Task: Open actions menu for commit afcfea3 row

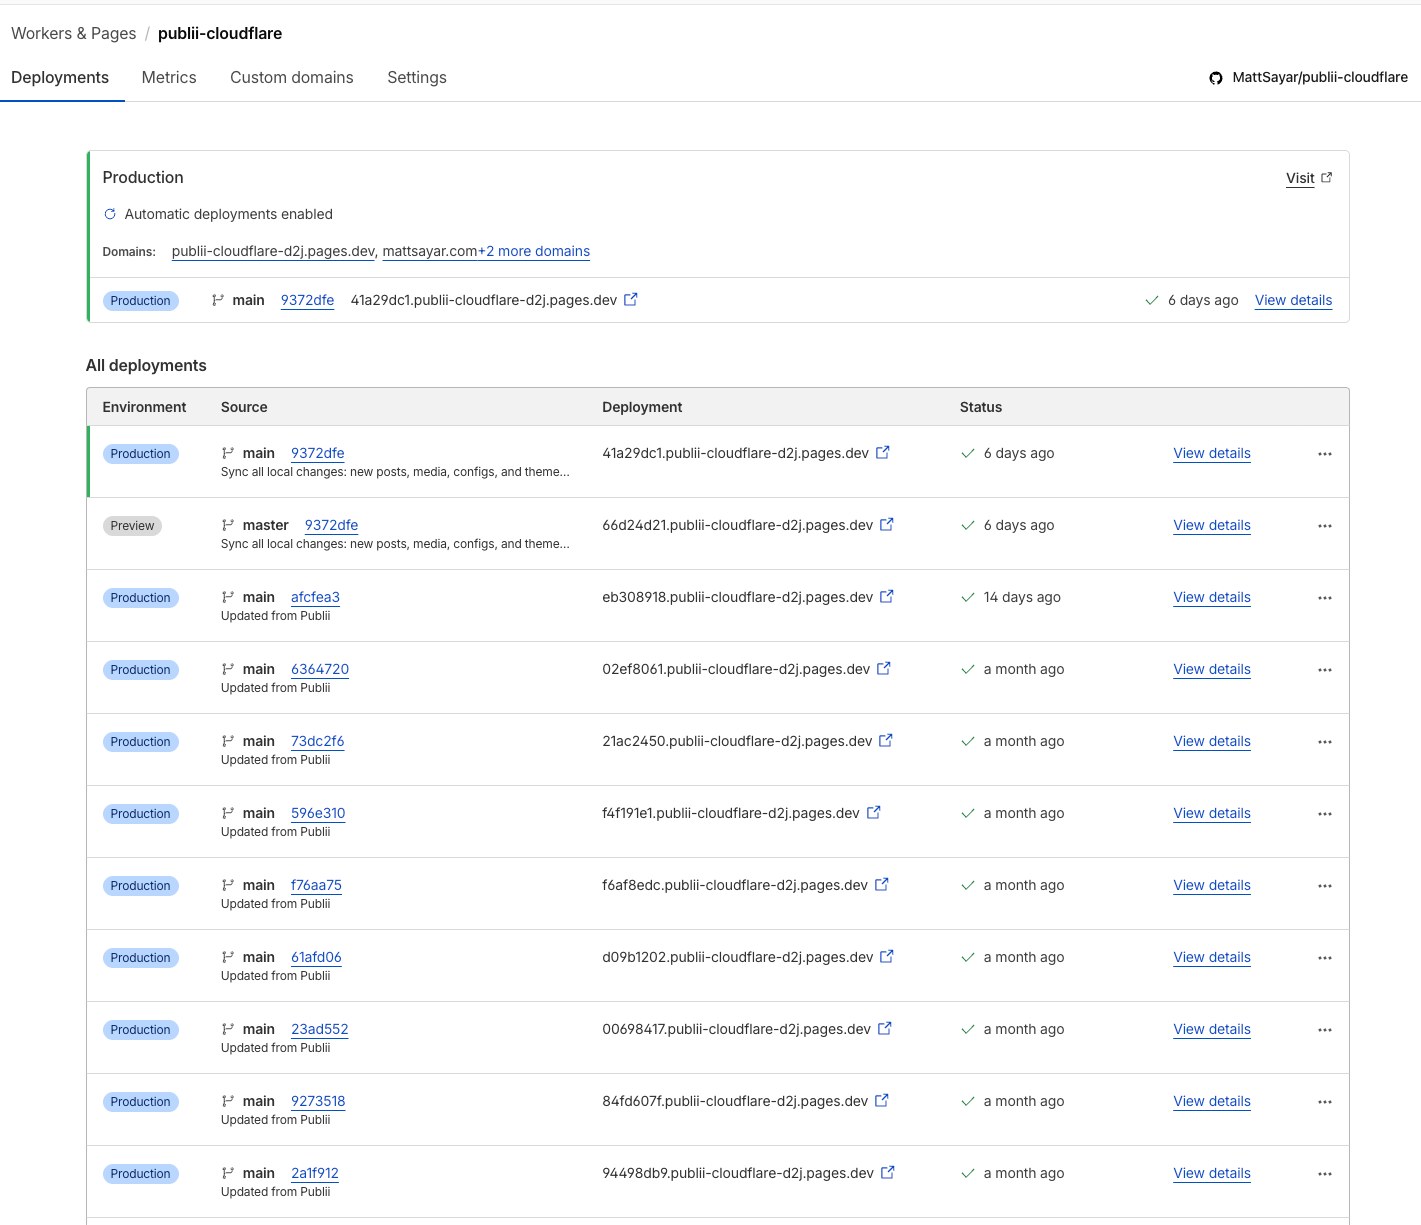Action: (1325, 598)
